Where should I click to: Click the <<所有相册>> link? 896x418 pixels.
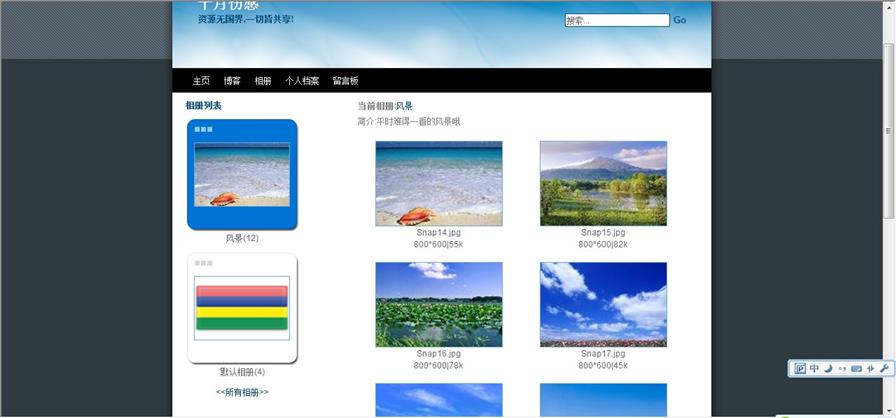tap(242, 392)
